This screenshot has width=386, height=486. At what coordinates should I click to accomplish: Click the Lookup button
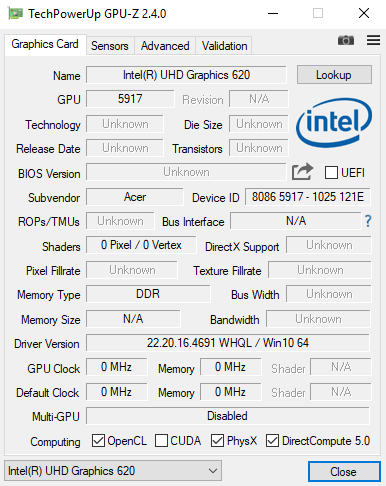pyautogui.click(x=334, y=75)
